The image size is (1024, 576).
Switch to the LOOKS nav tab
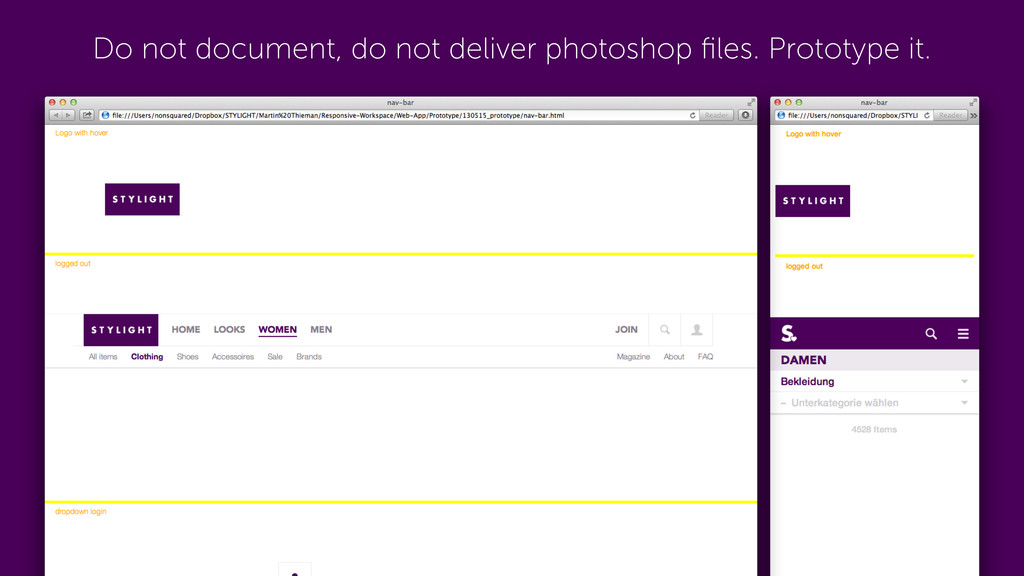click(229, 330)
